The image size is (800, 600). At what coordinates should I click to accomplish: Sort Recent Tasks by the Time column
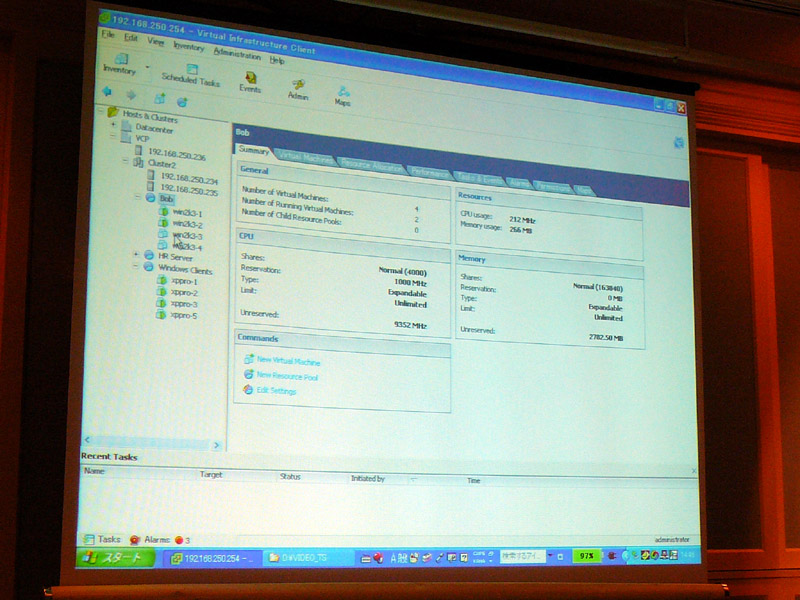coord(473,481)
